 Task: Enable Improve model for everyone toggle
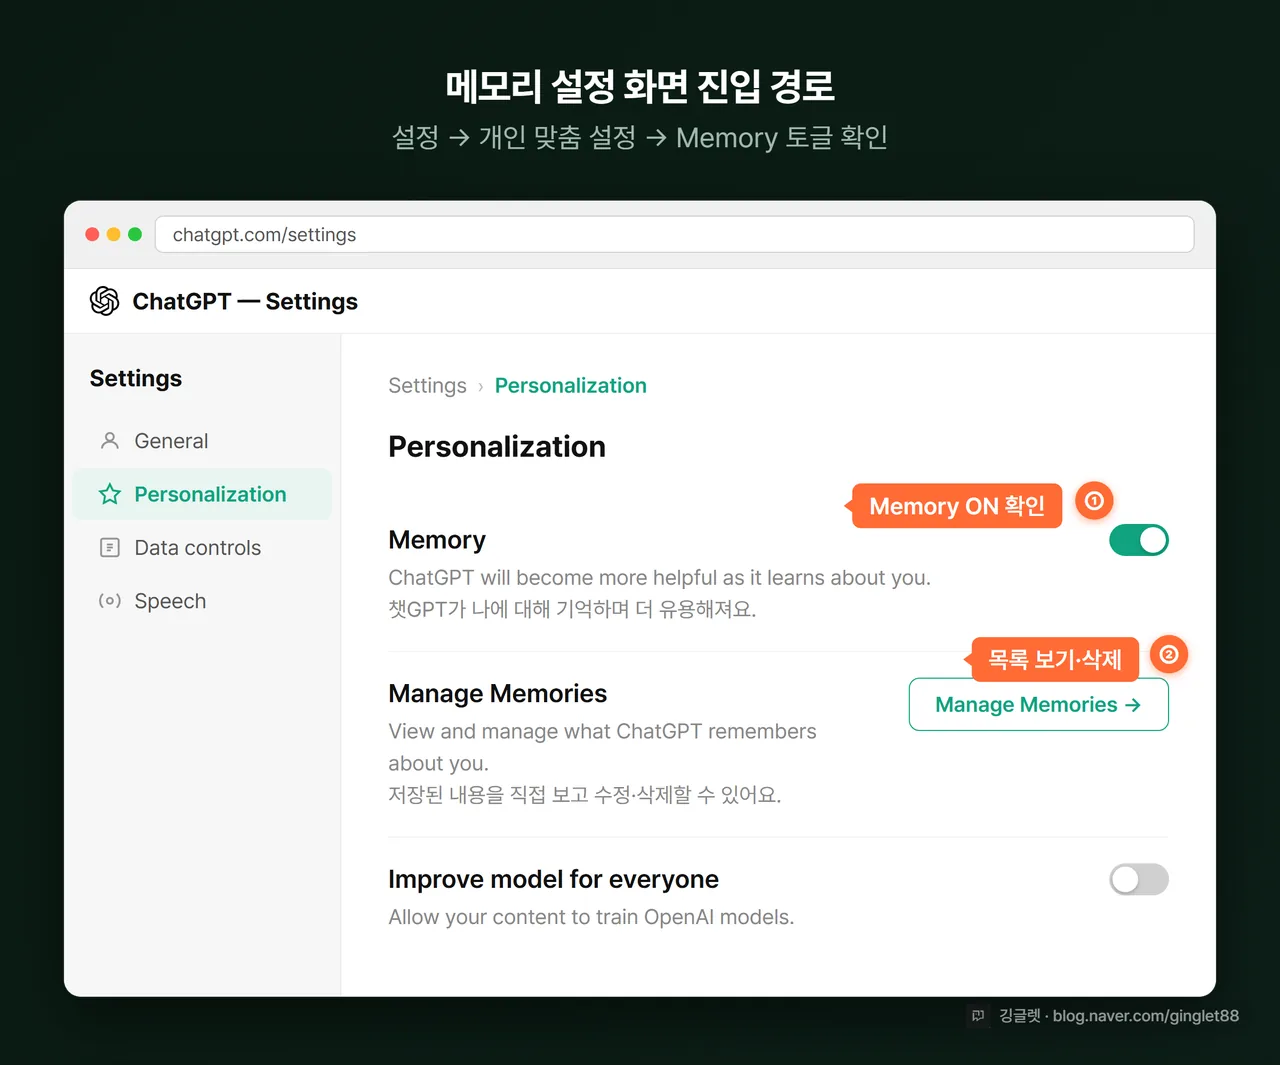point(1139,880)
